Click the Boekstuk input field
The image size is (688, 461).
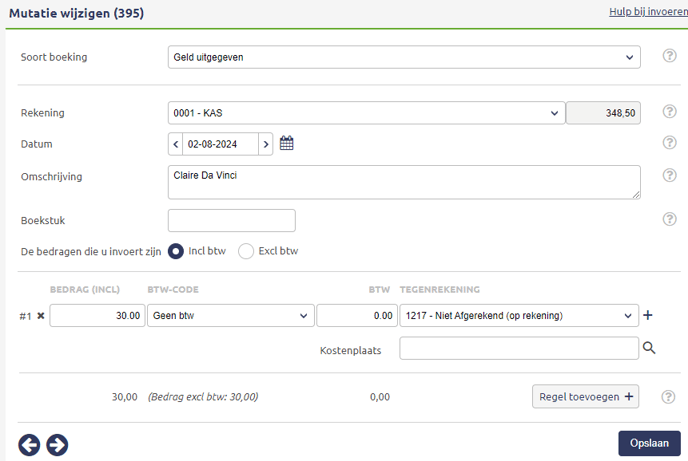[x=232, y=220]
